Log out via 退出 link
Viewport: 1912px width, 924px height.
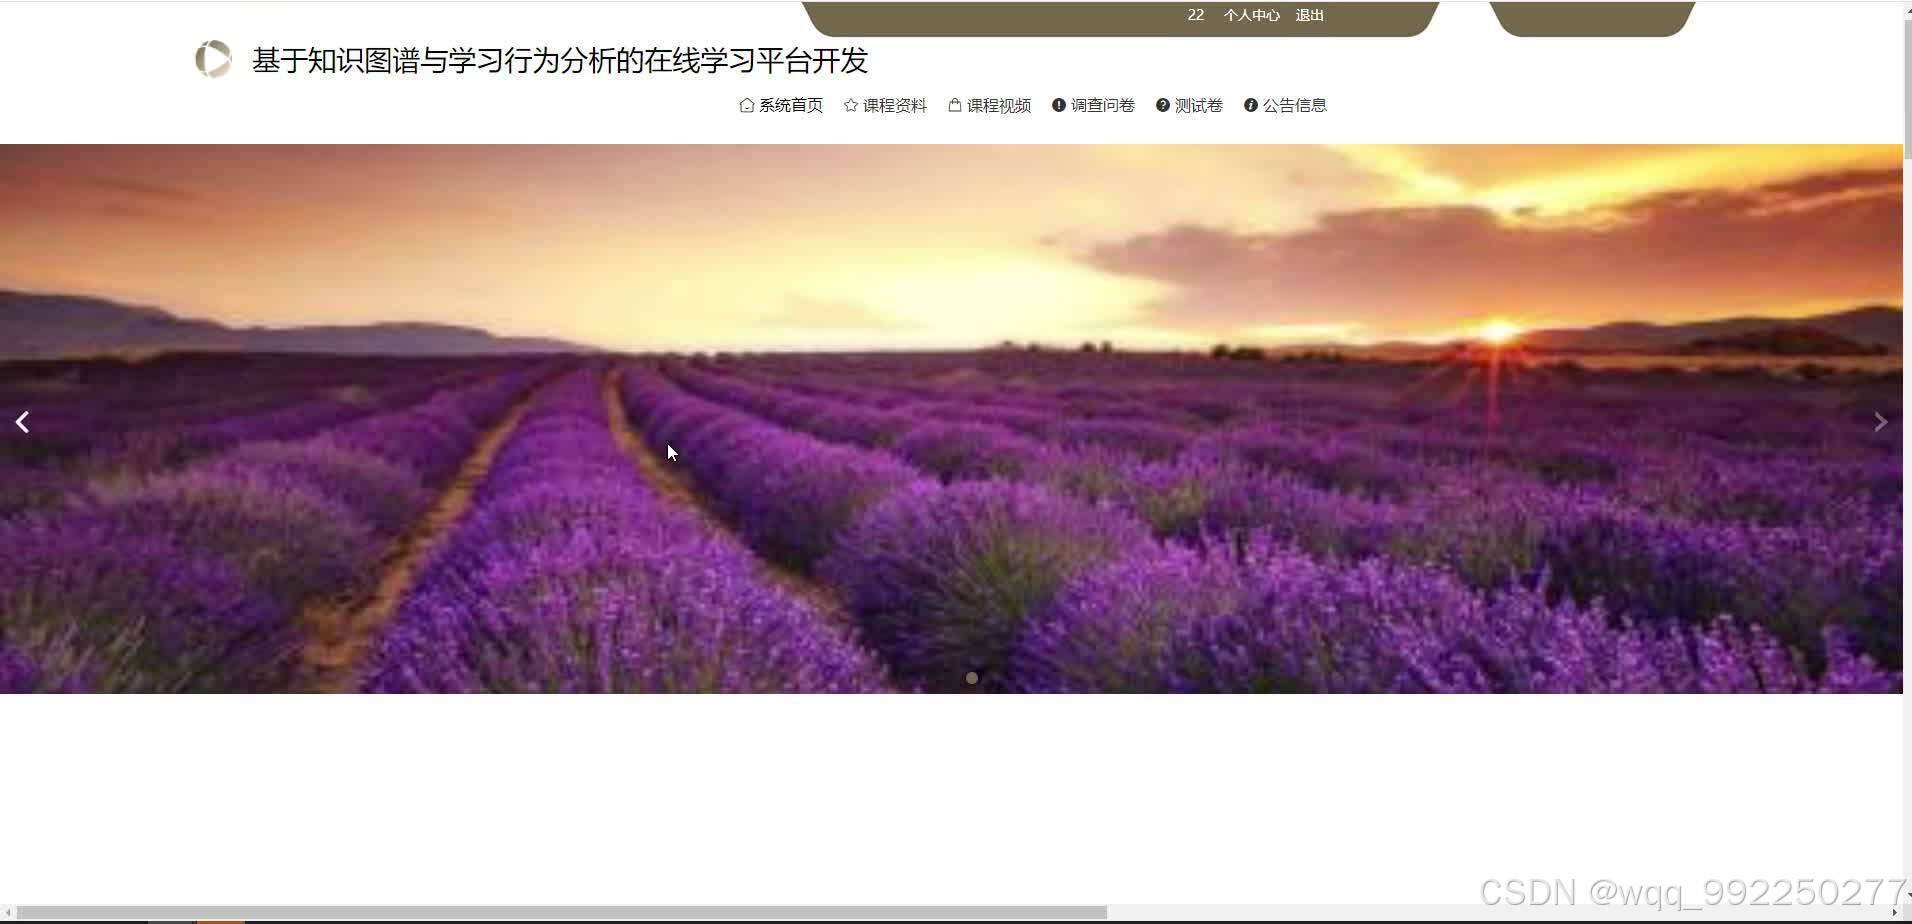click(x=1309, y=15)
